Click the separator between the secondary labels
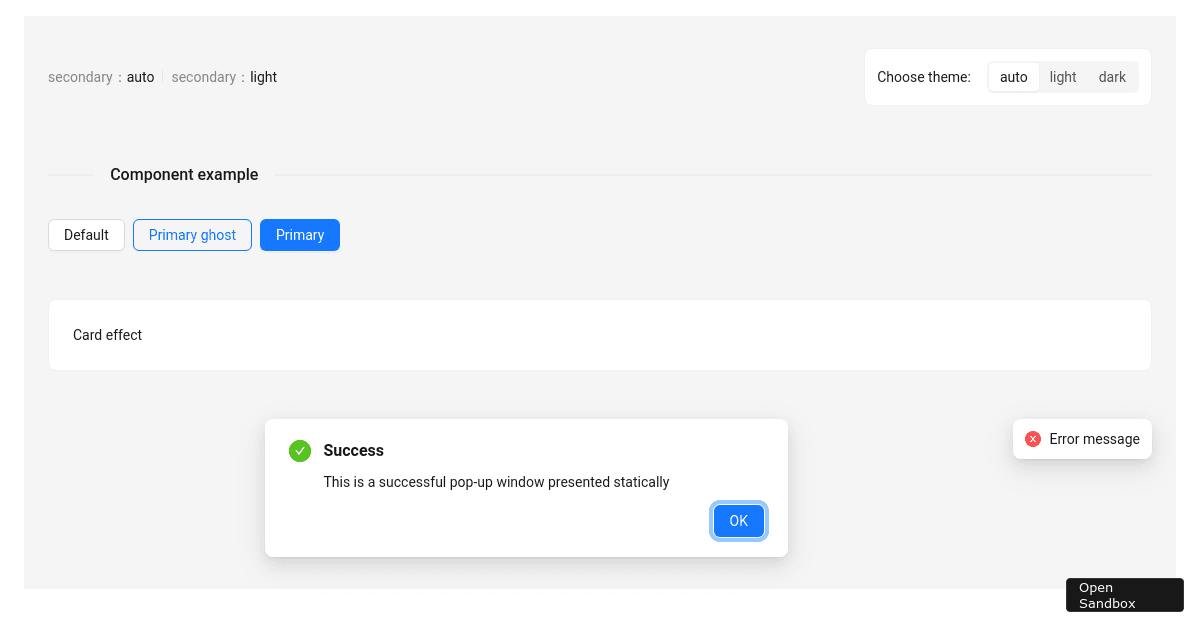 coord(163,77)
